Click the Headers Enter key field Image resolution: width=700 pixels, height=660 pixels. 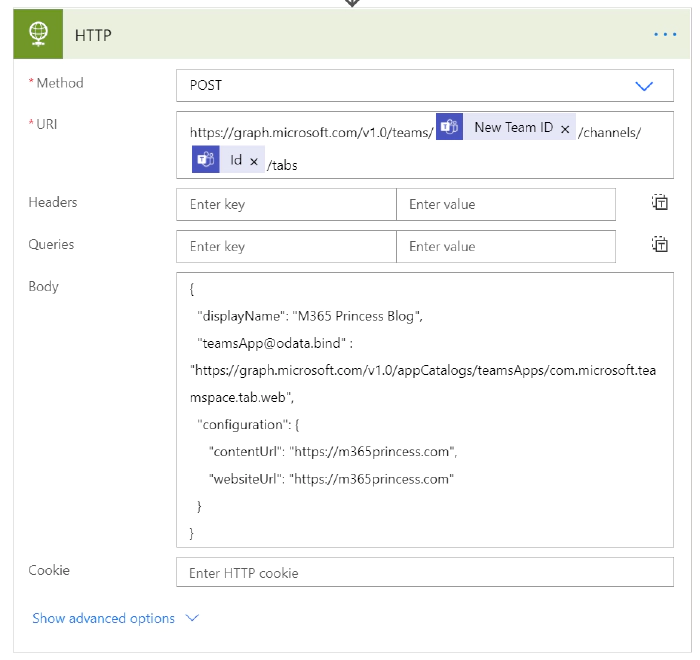(286, 204)
